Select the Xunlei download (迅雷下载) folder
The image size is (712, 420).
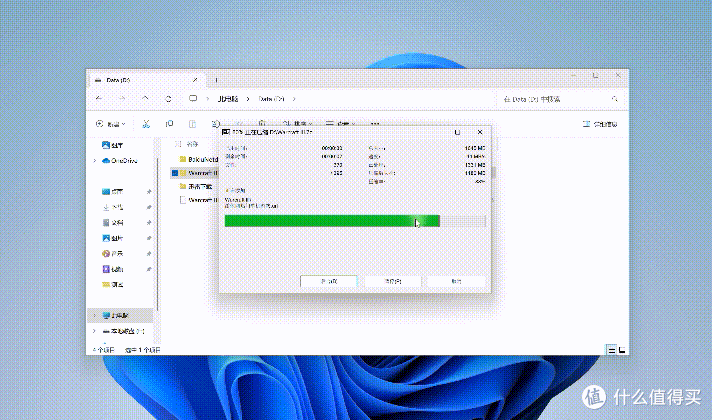pos(196,187)
